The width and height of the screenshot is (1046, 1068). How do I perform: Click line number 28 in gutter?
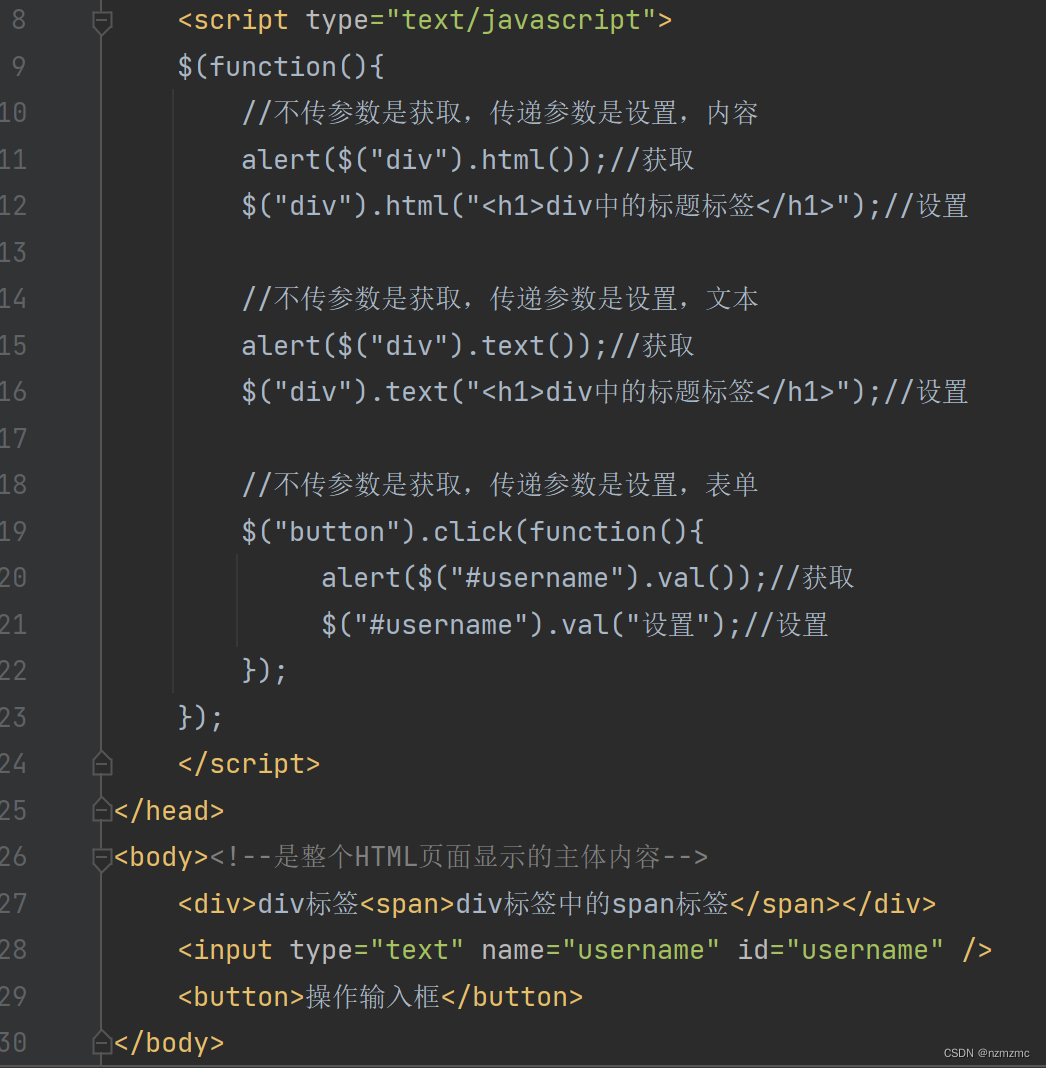click(x=14, y=950)
